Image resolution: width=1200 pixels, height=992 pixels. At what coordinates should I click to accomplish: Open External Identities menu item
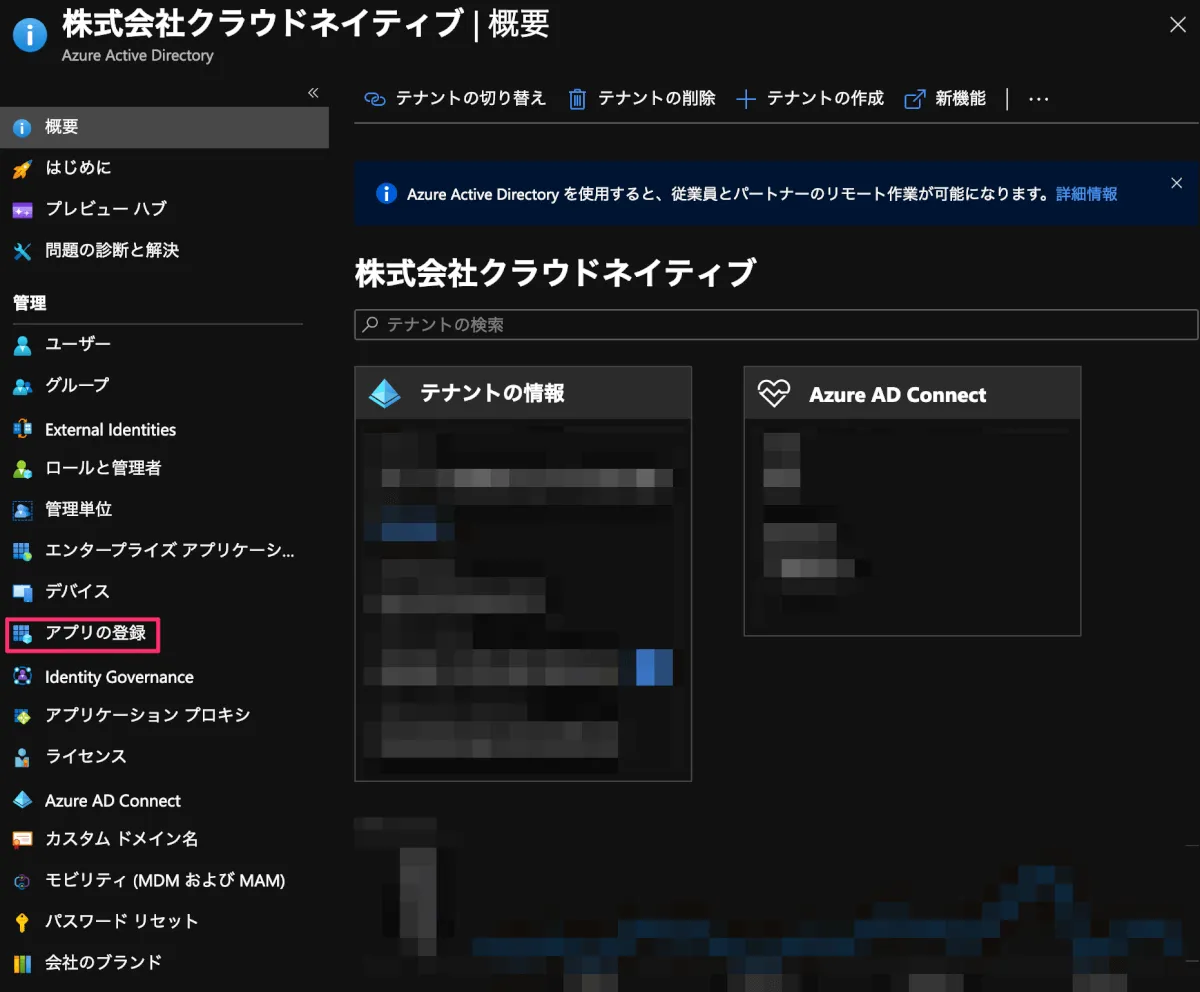(110, 429)
